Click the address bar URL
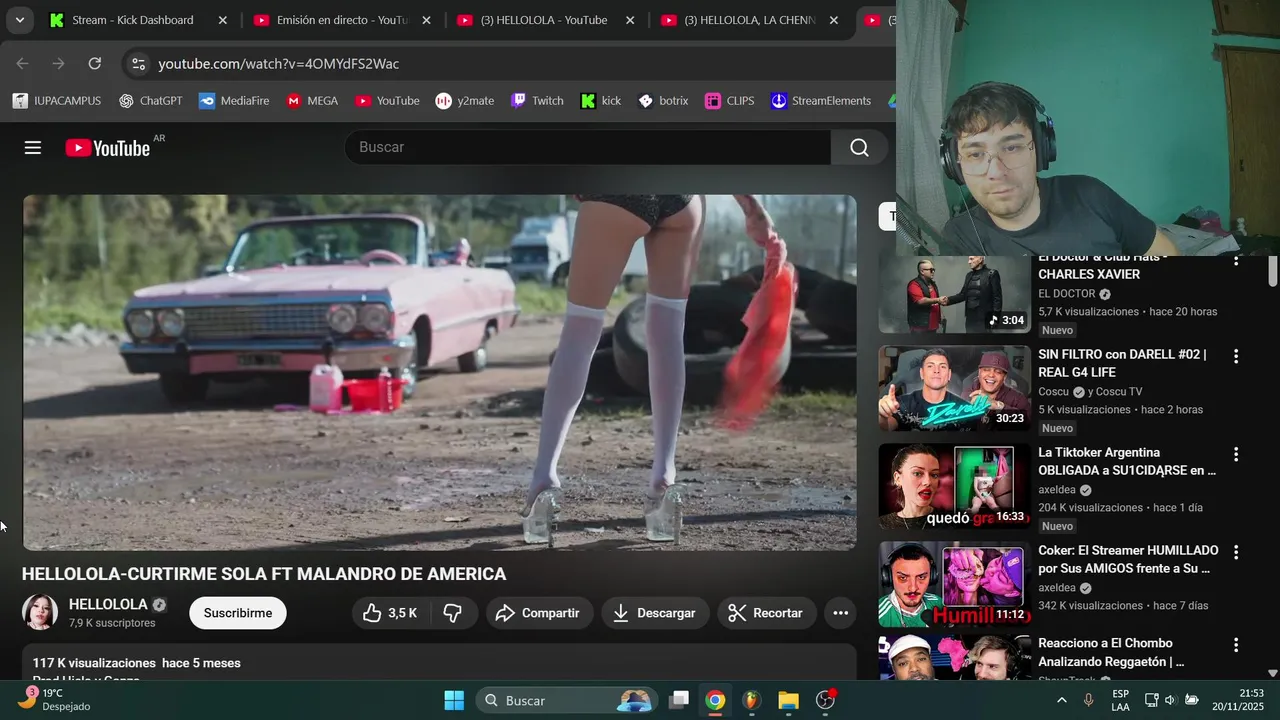This screenshot has height=720, width=1280. click(x=279, y=64)
